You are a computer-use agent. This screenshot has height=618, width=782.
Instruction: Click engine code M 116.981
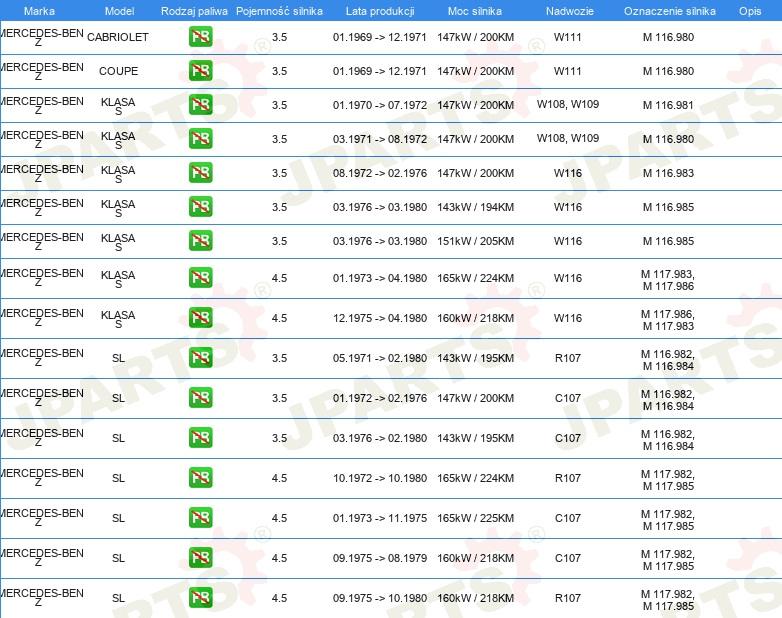(x=668, y=105)
